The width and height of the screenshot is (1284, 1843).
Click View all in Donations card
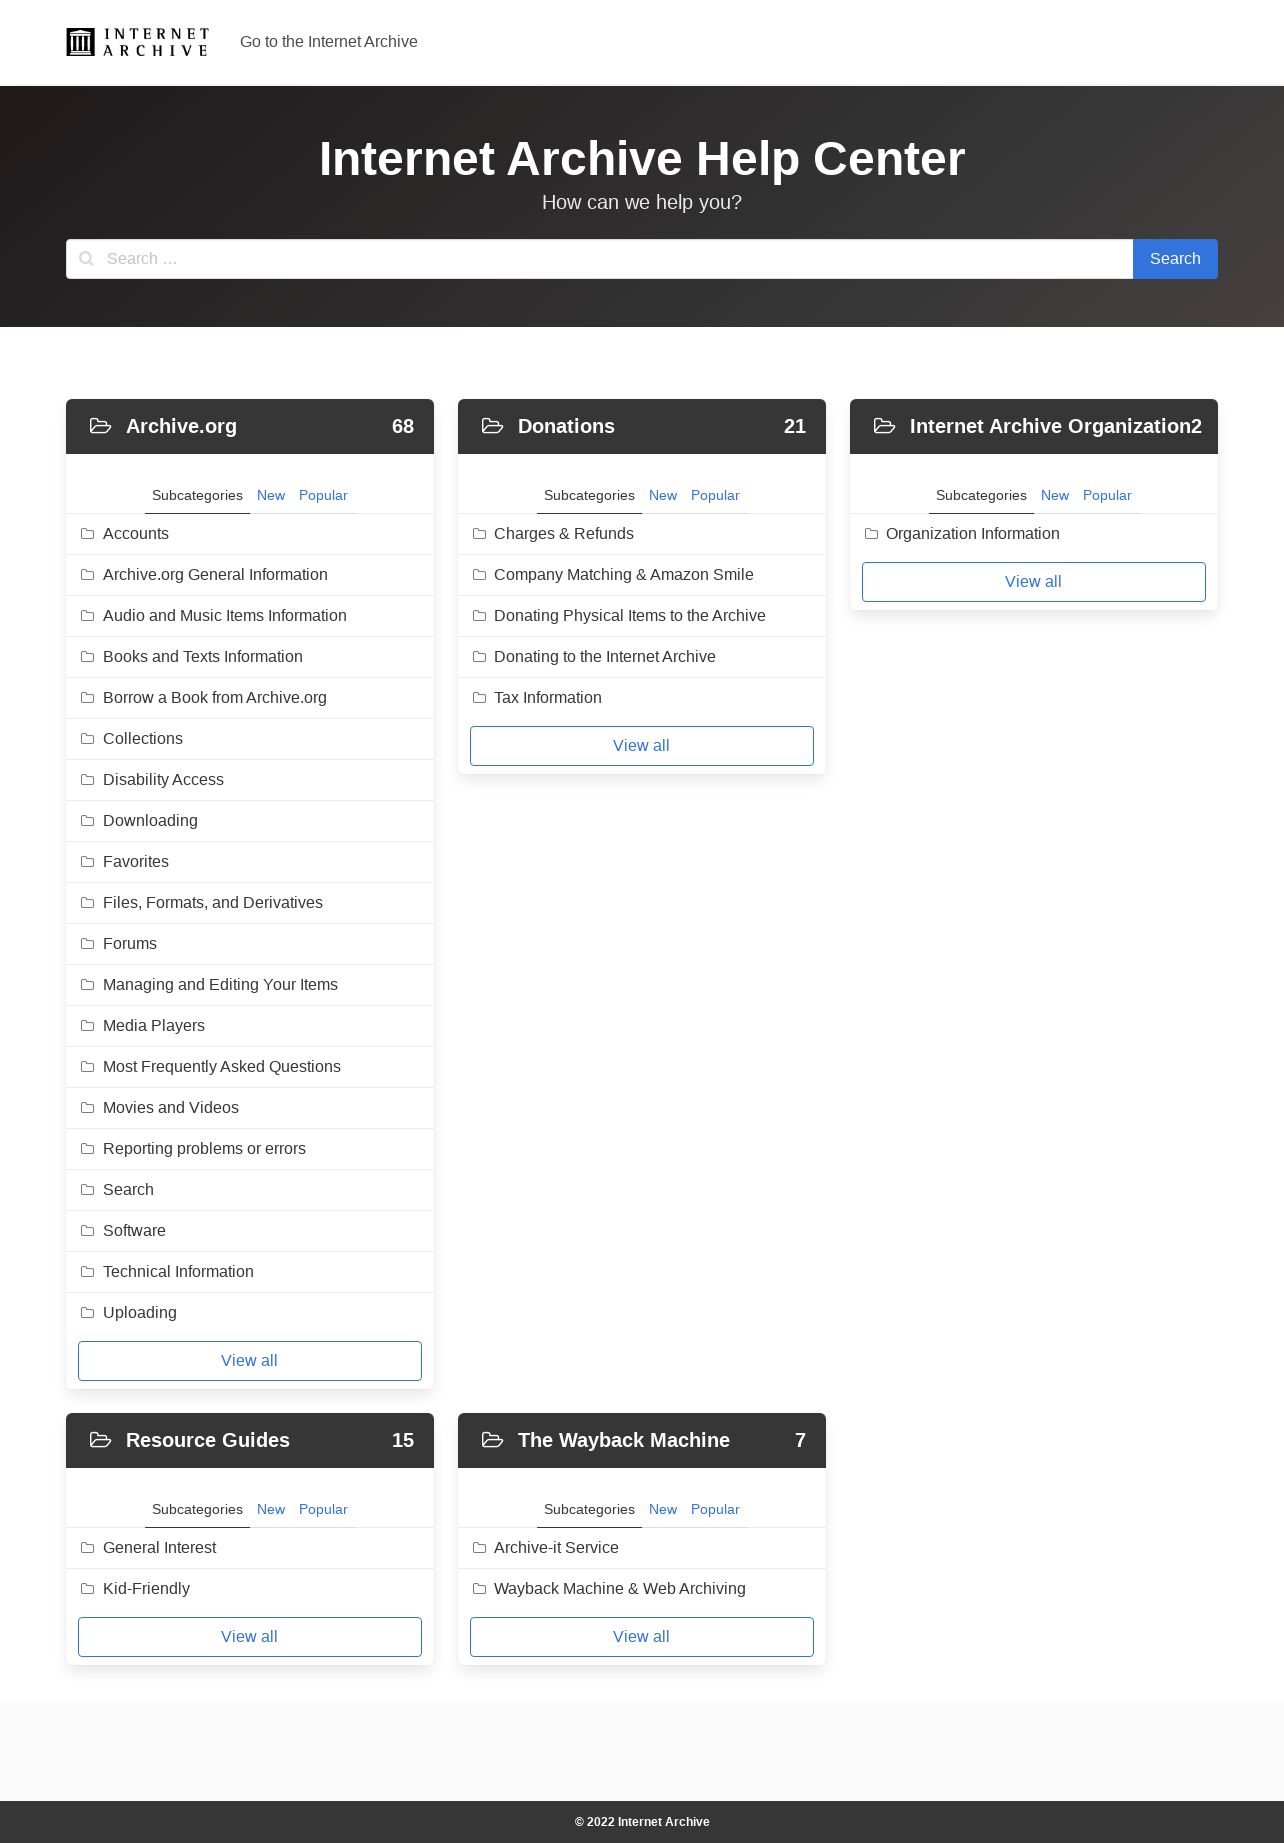point(642,746)
